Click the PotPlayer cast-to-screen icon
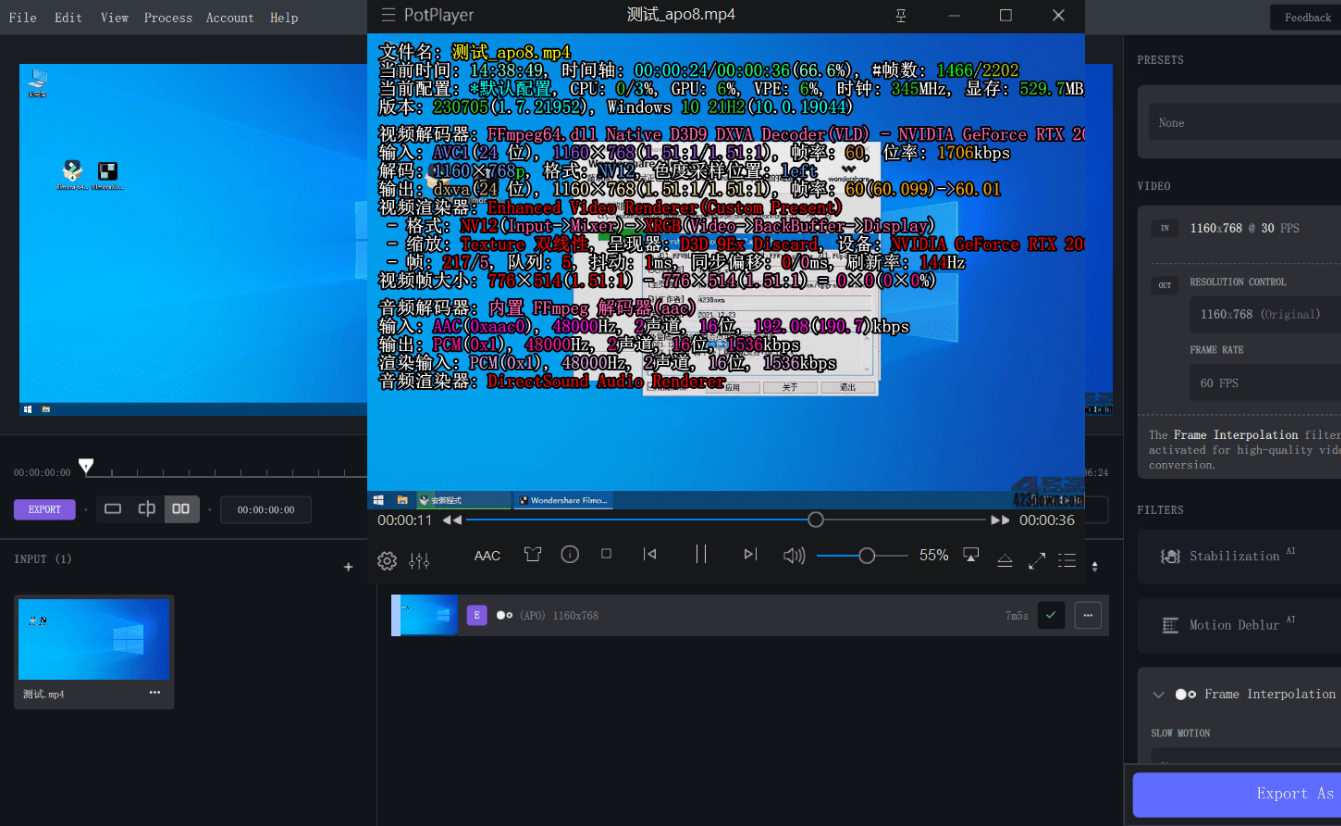 [970, 554]
